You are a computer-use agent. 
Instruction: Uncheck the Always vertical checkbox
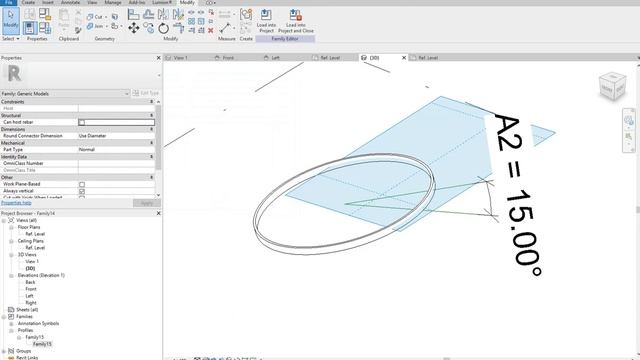pos(82,191)
